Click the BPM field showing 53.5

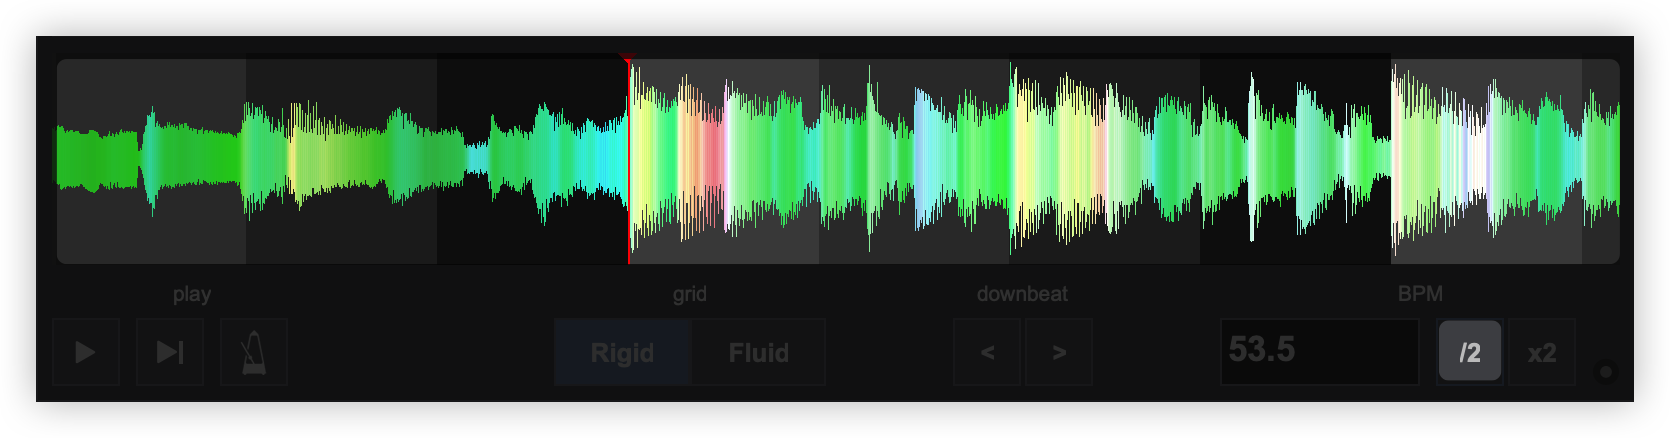[1319, 352]
